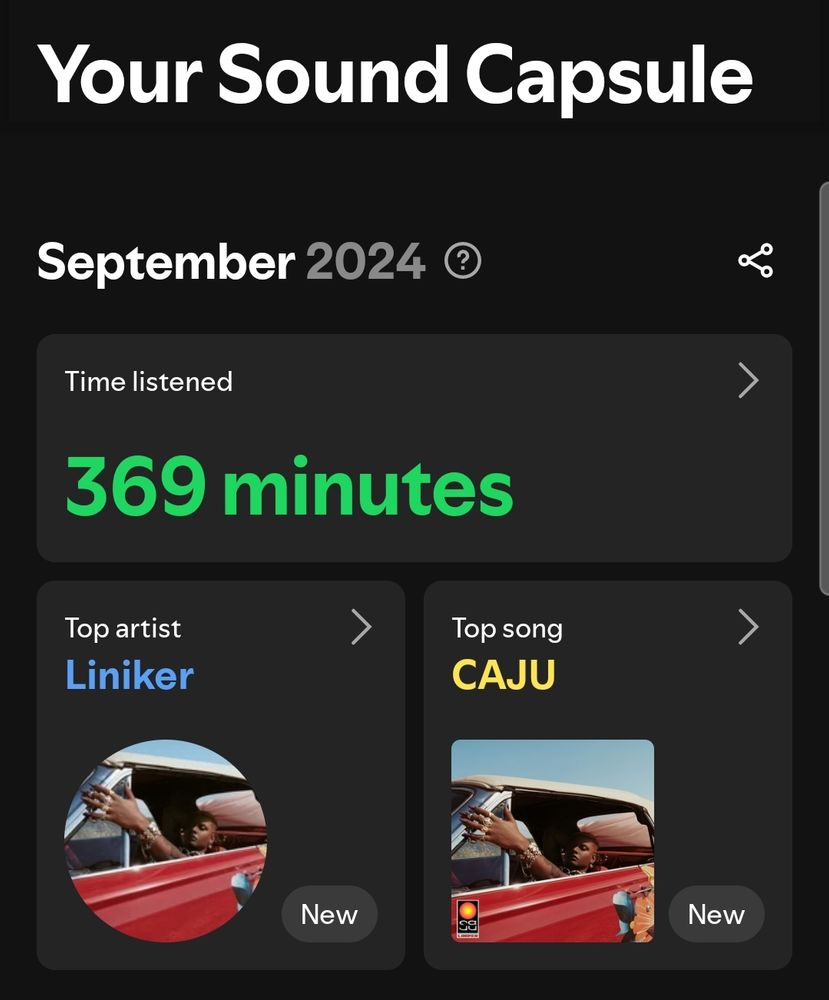Screen dimensions: 829x1000
Task: Open the question mark help icon
Action: tap(462, 261)
